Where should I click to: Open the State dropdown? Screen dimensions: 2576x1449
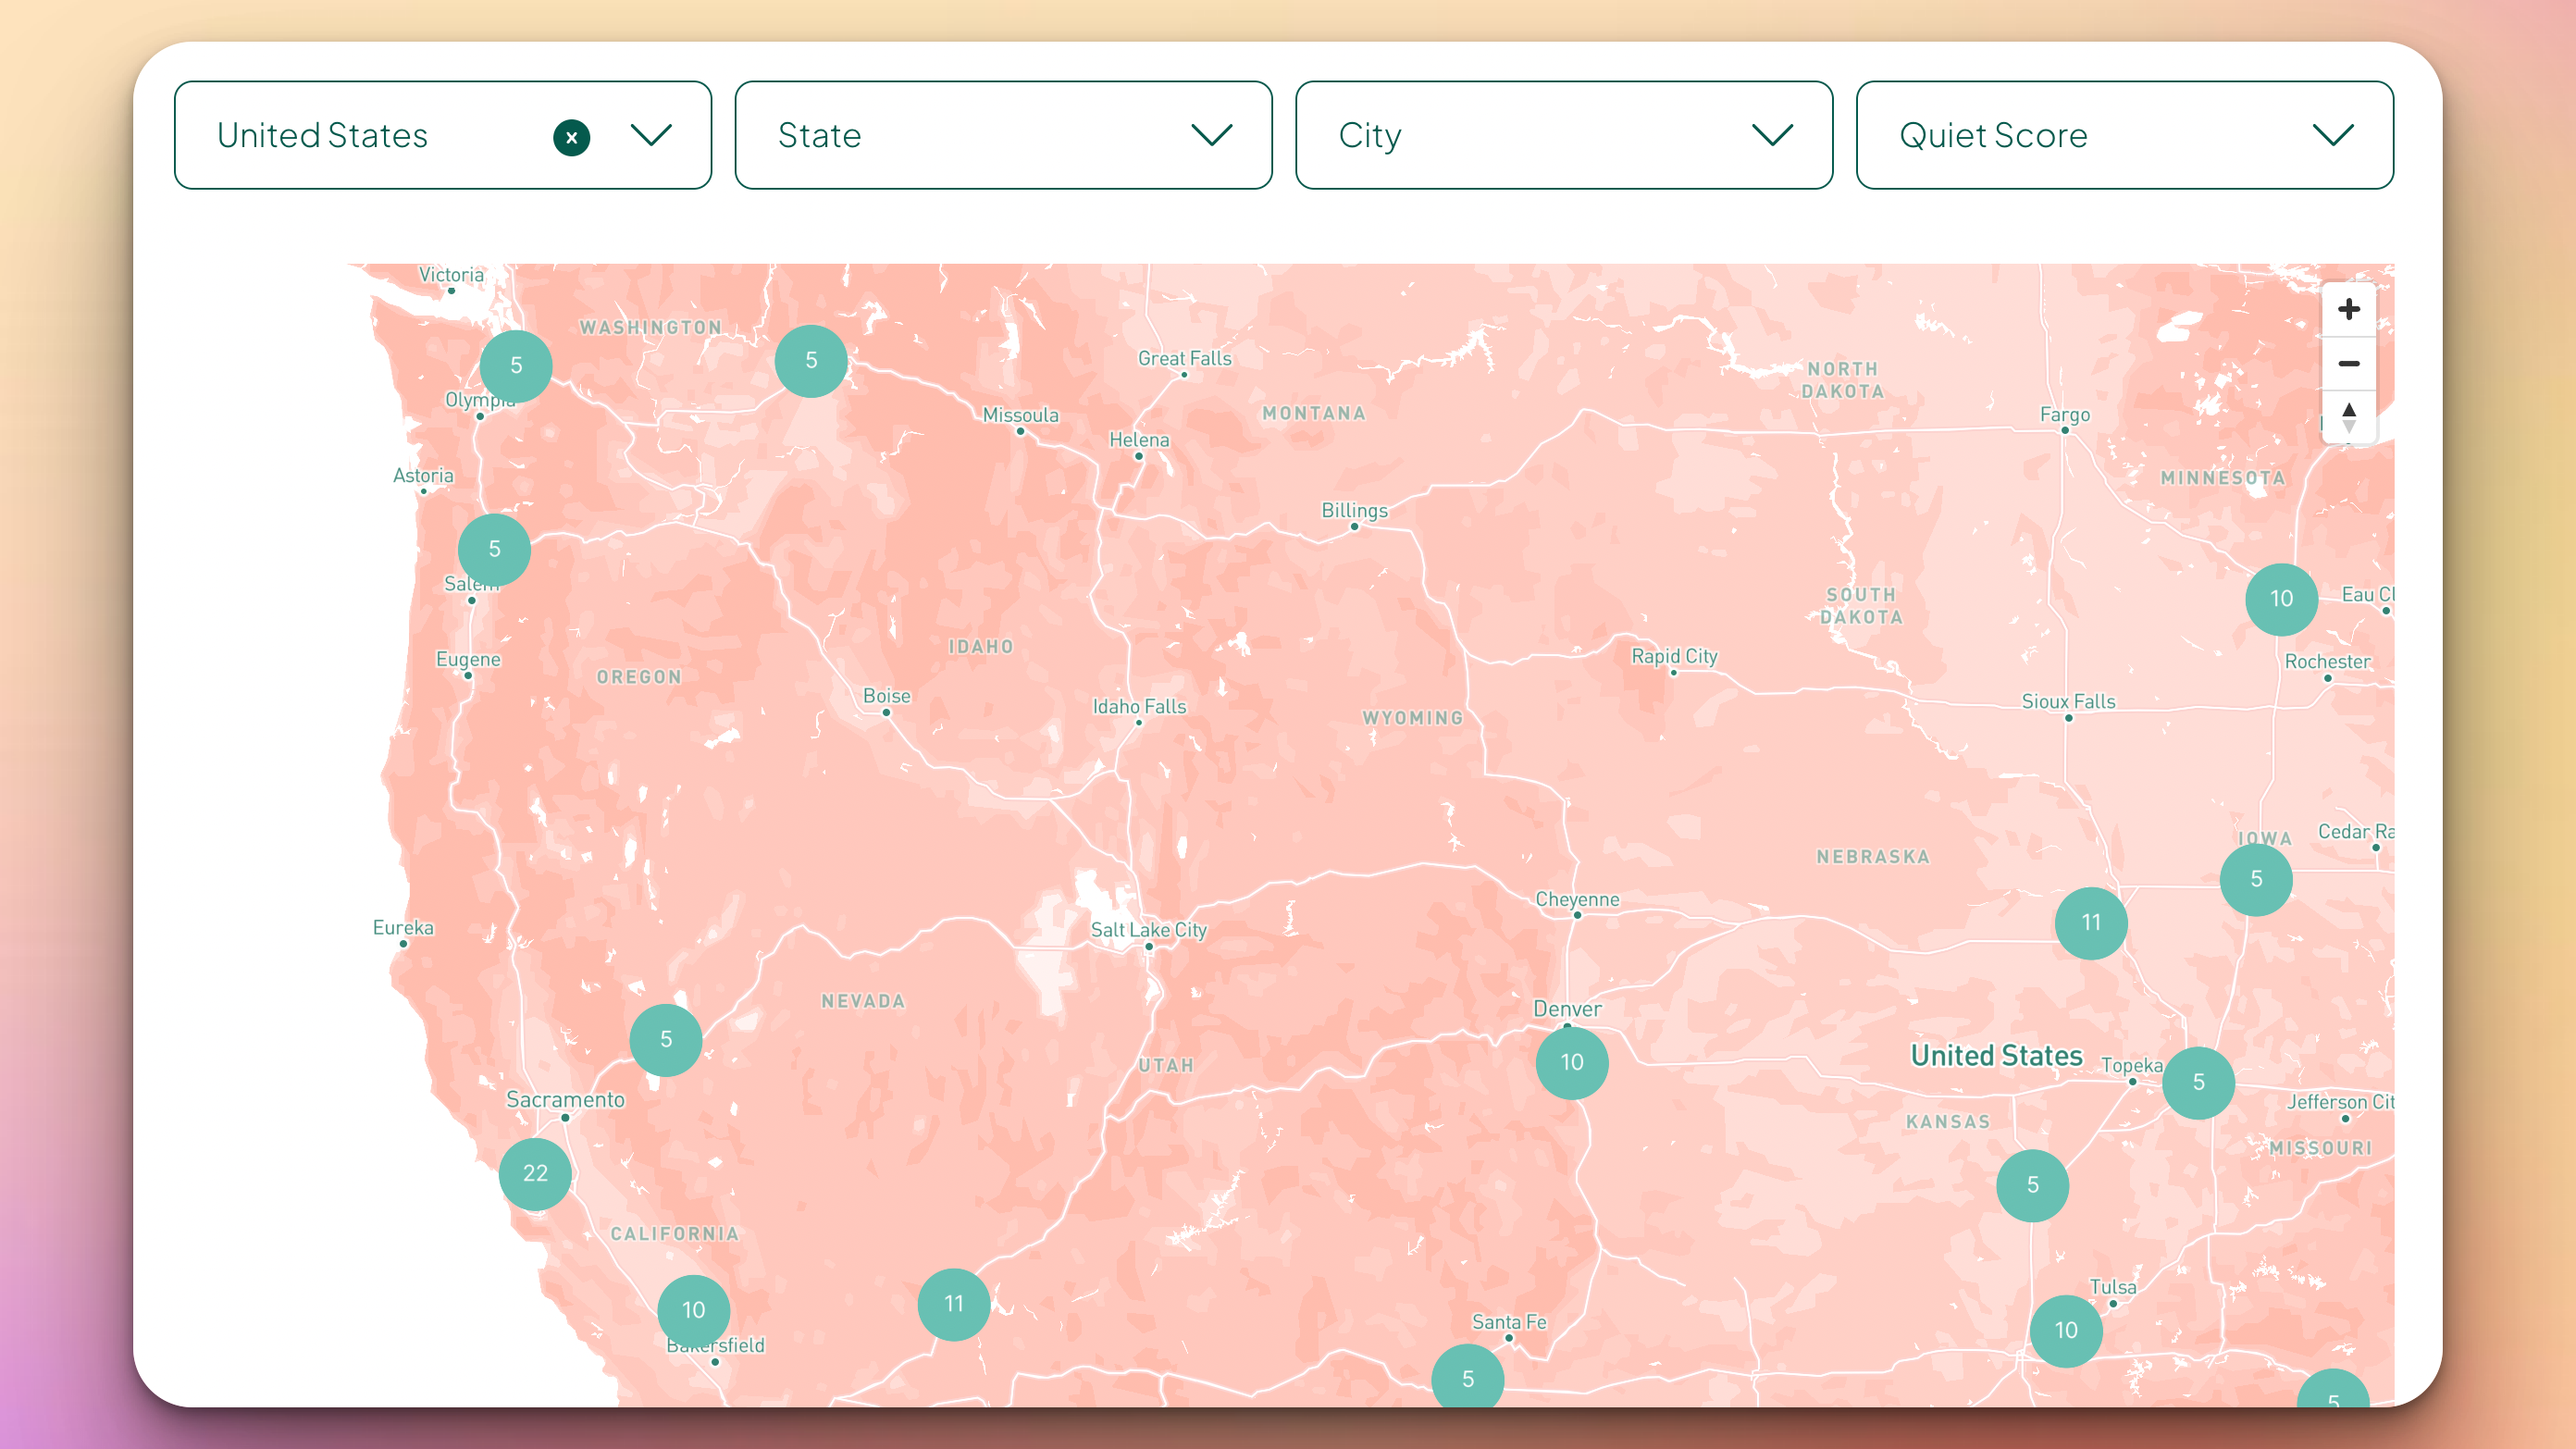1003,135
